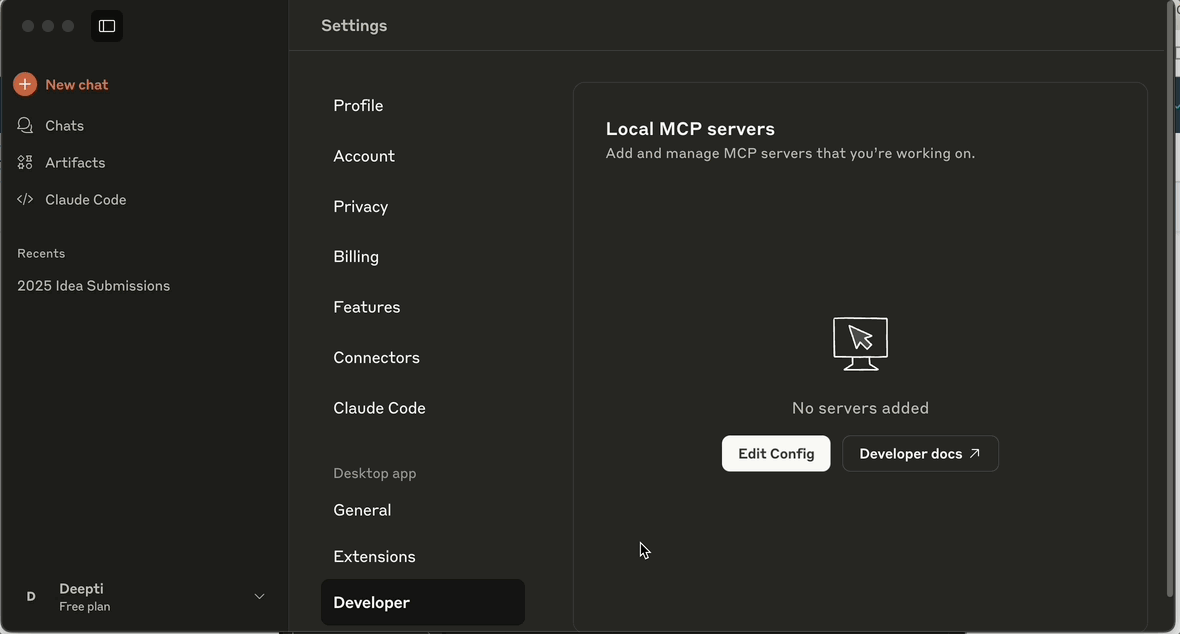
Task: Expand the Deepti account options chevron
Action: coord(259,596)
